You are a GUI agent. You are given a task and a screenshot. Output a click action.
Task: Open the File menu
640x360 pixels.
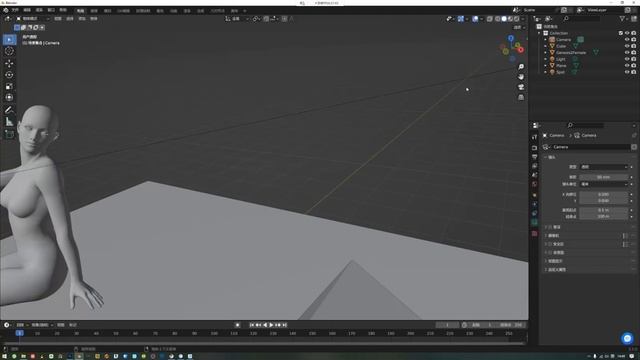15,10
